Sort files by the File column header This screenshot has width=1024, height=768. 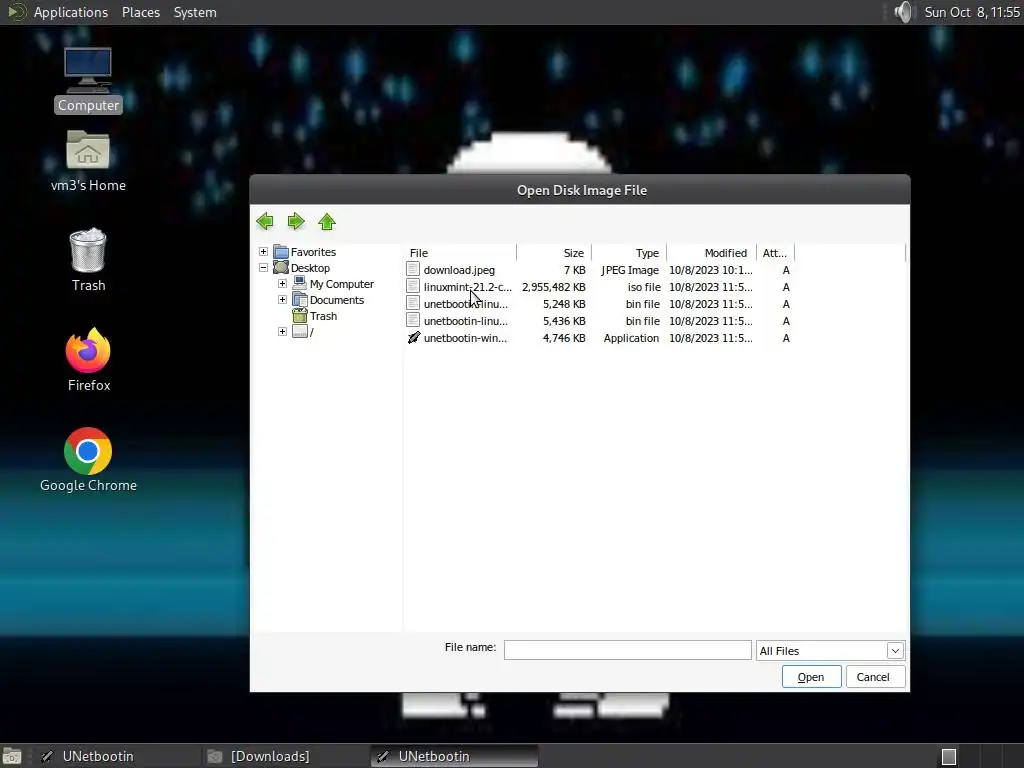[x=460, y=253]
